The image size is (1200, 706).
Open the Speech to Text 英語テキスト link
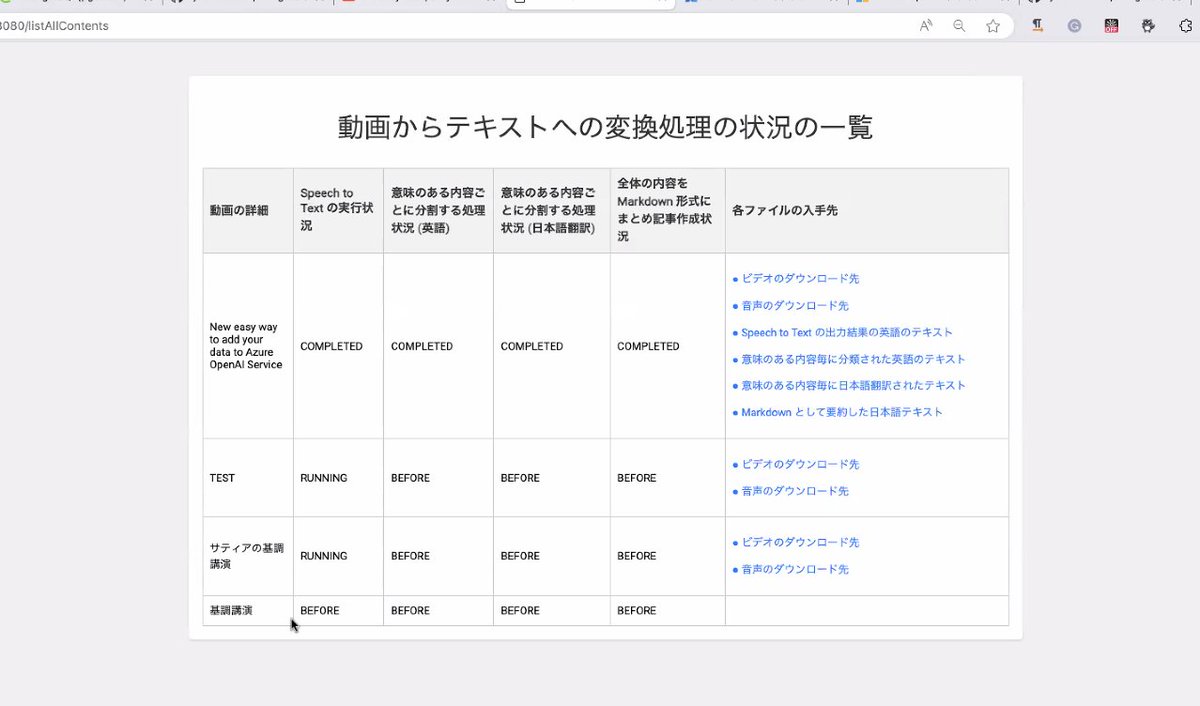[x=844, y=331]
